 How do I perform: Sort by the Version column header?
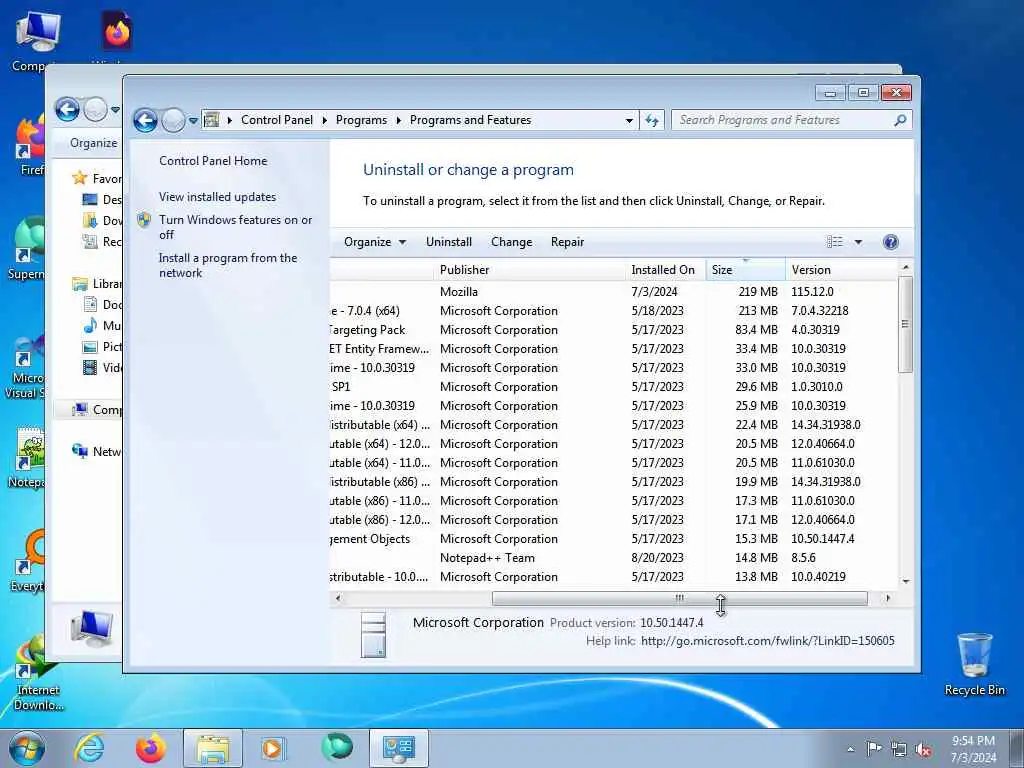click(x=842, y=270)
